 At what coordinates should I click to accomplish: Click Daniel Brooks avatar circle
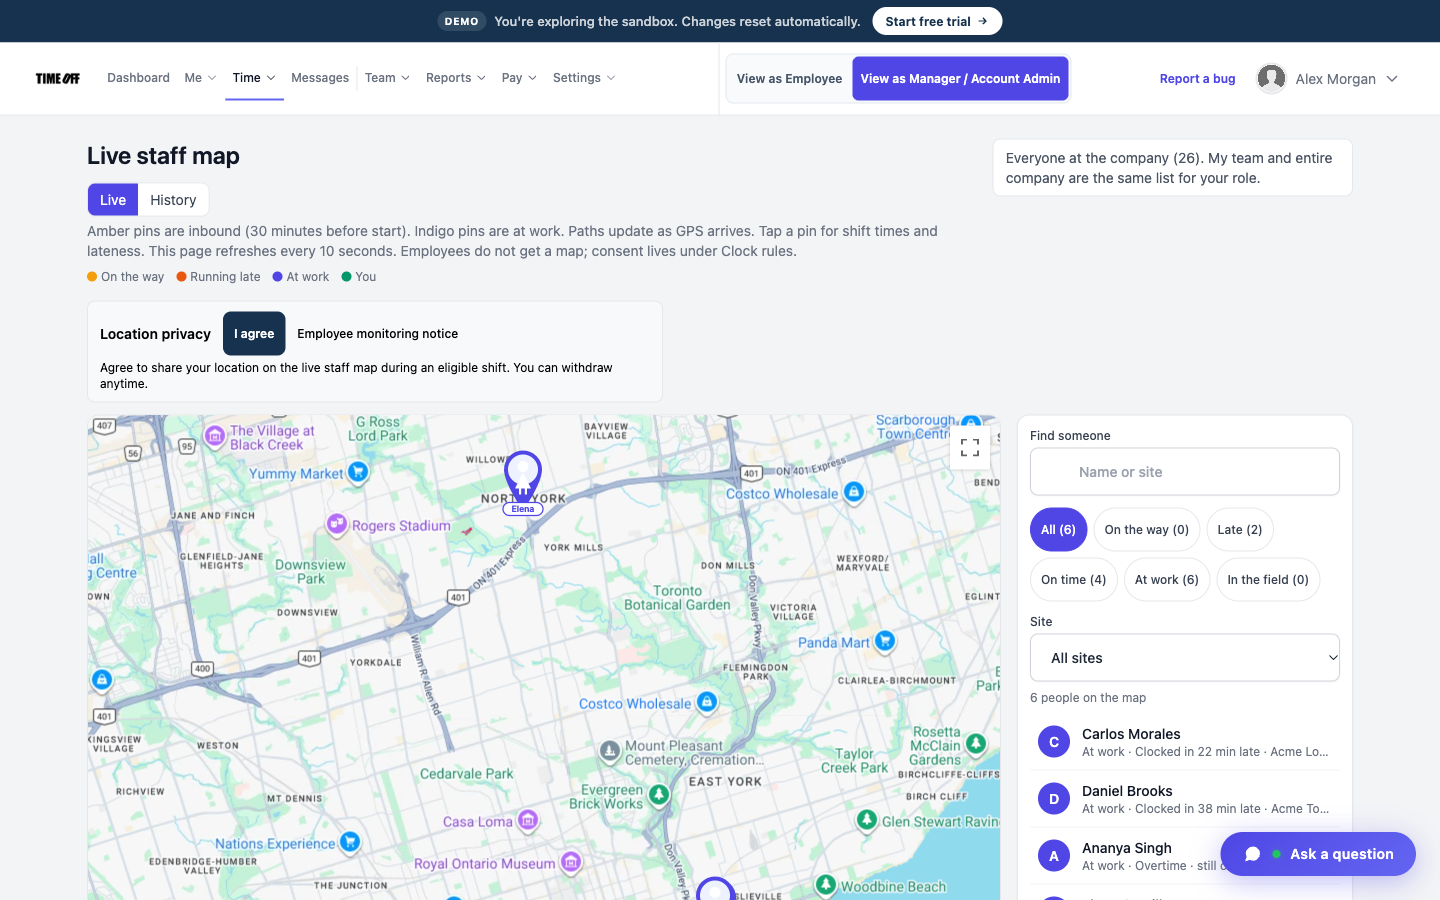pyautogui.click(x=1053, y=799)
